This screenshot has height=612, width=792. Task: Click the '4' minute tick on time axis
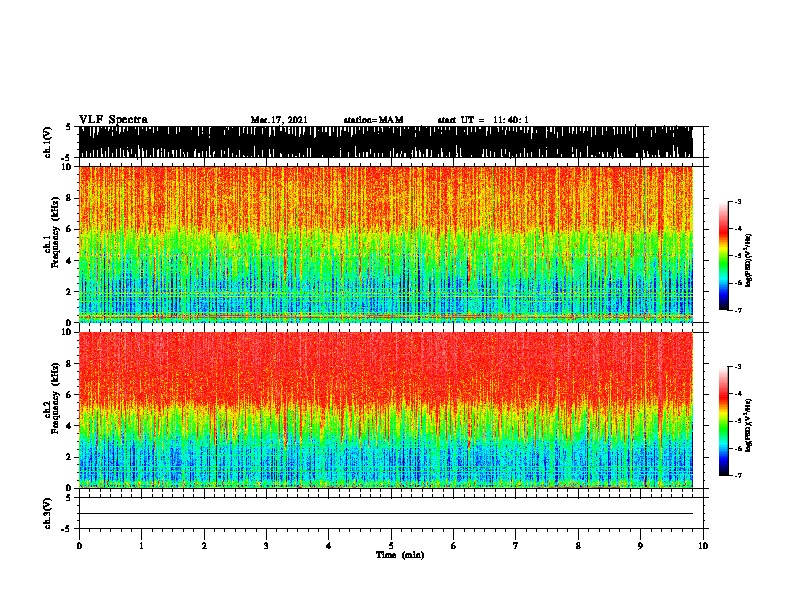click(329, 546)
